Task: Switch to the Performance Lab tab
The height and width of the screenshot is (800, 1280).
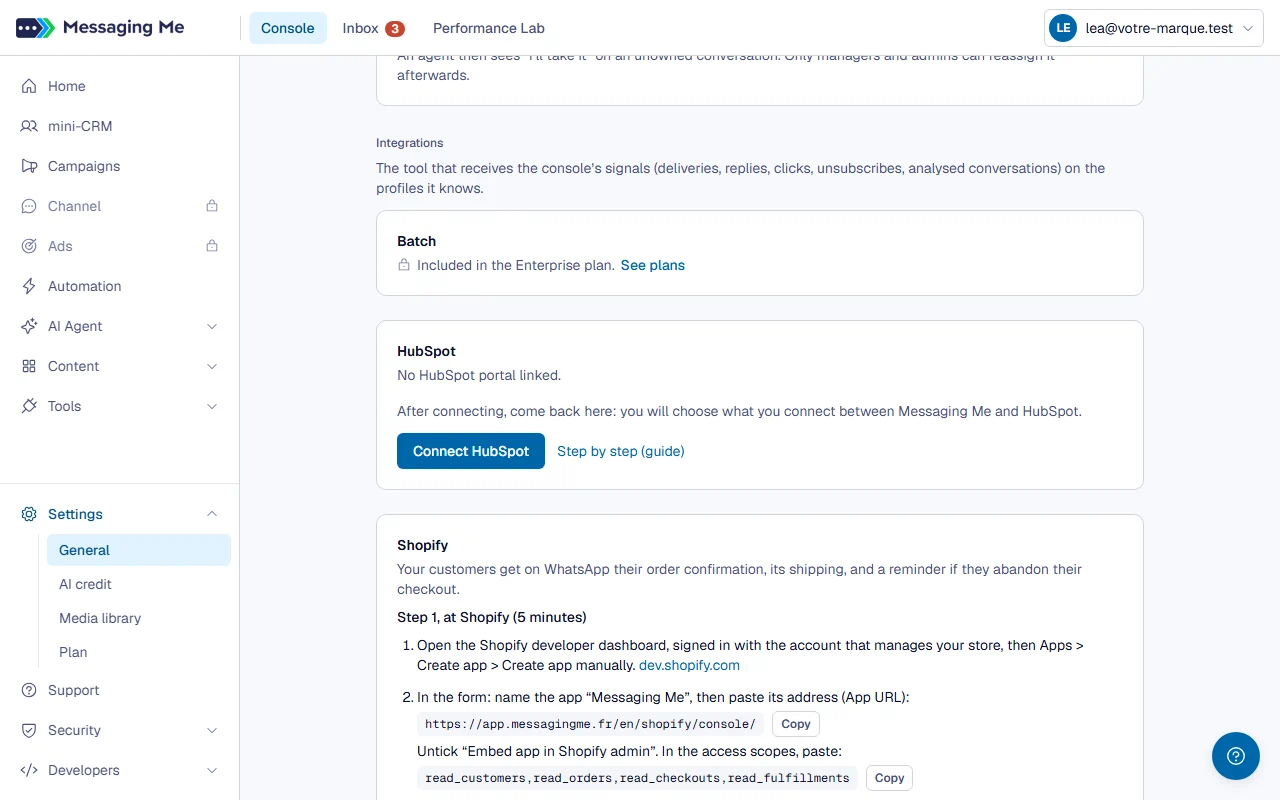Action: [x=489, y=28]
